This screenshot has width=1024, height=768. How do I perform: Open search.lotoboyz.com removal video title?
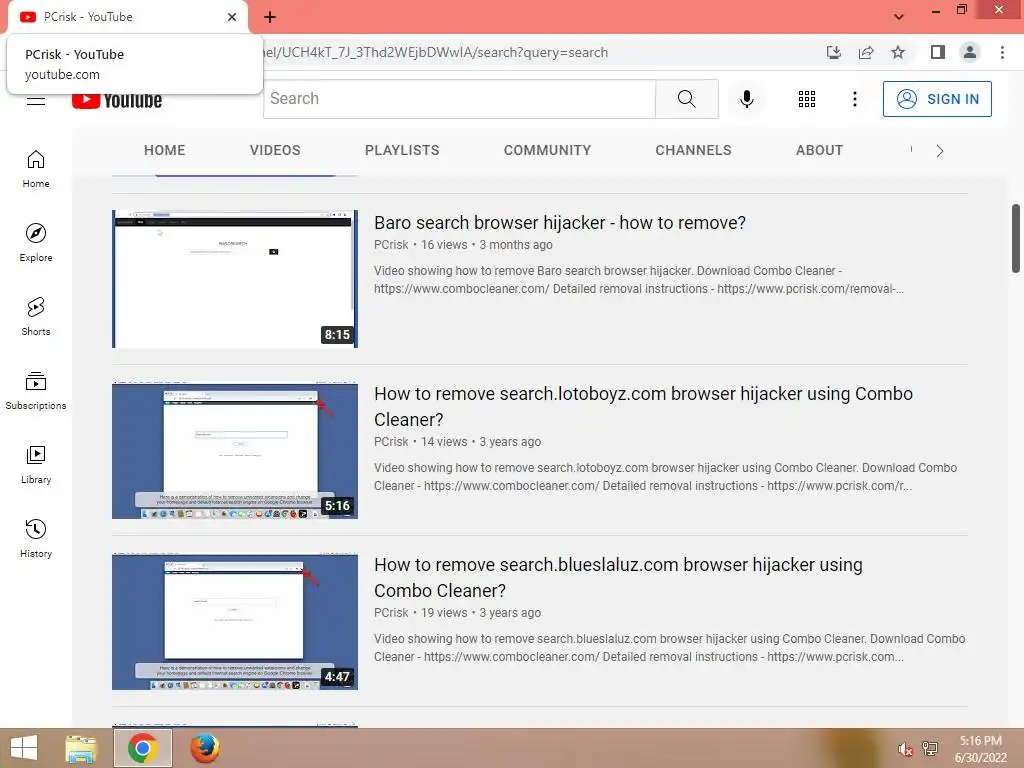[643, 406]
